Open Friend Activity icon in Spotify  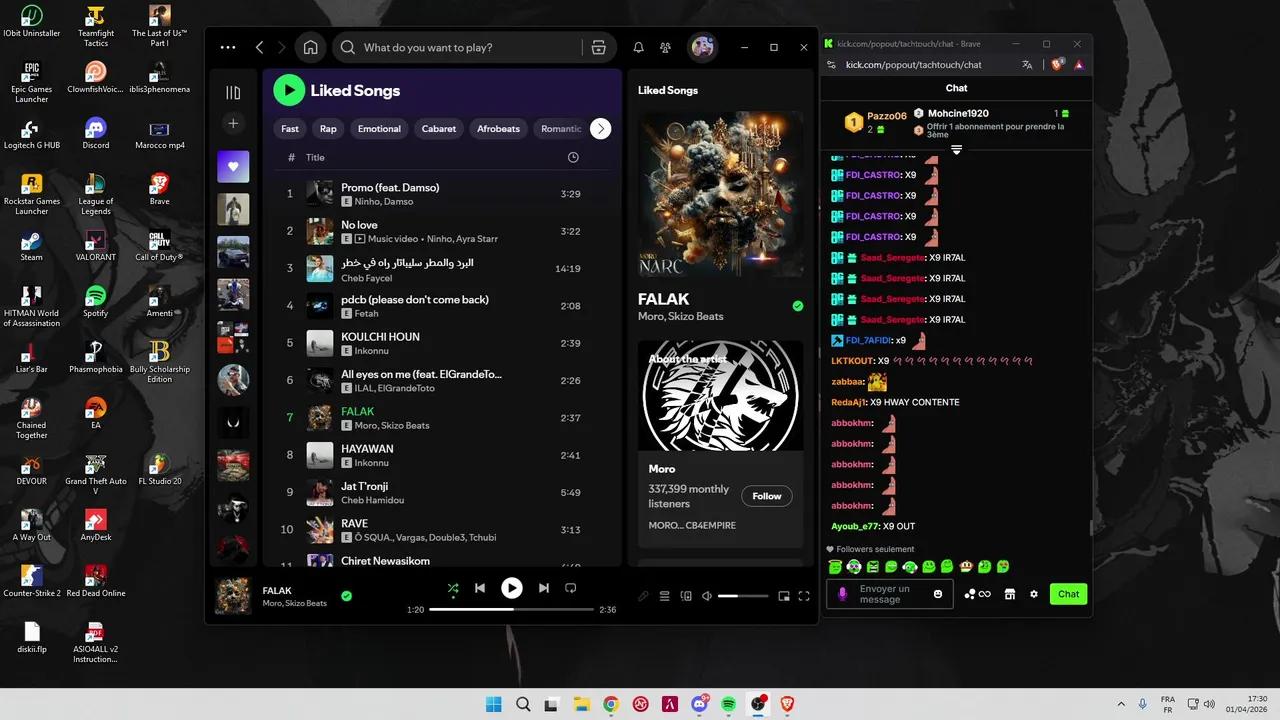point(665,47)
